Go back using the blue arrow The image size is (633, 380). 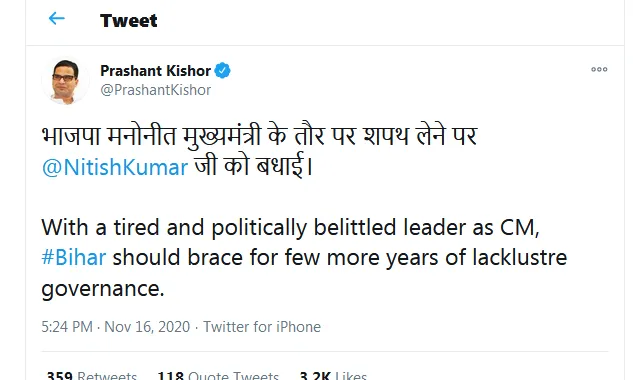(x=57, y=18)
